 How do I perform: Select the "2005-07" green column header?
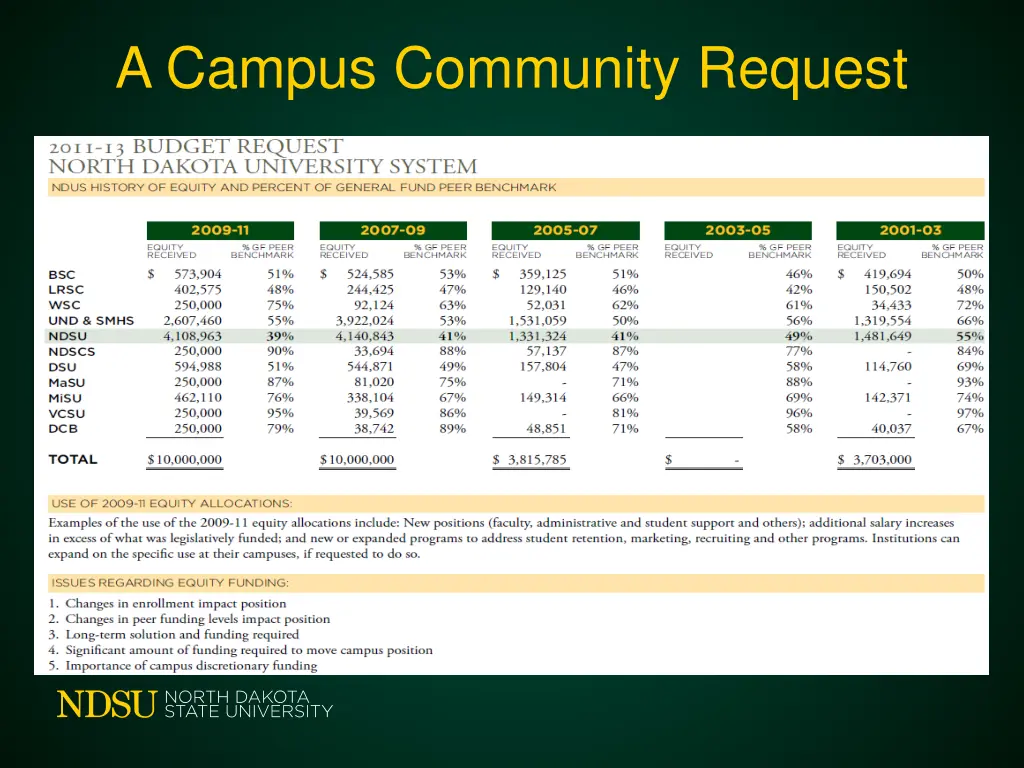566,230
